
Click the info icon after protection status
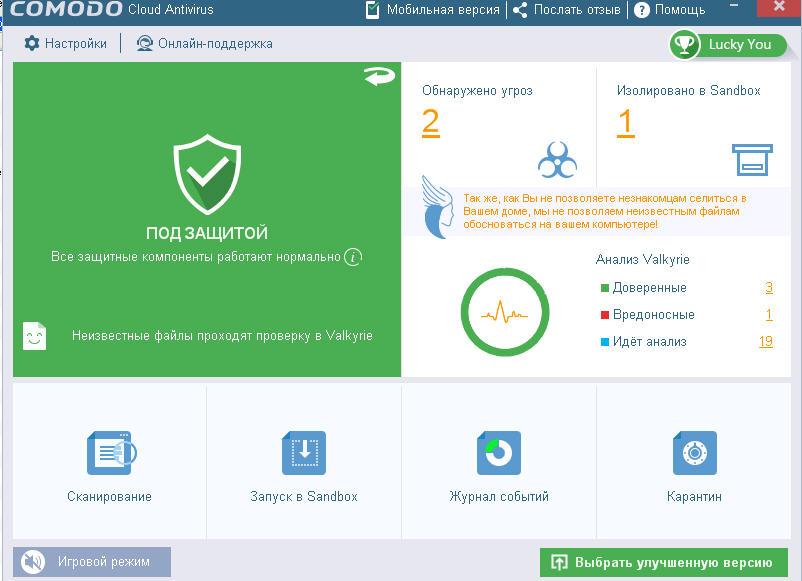tap(353, 257)
